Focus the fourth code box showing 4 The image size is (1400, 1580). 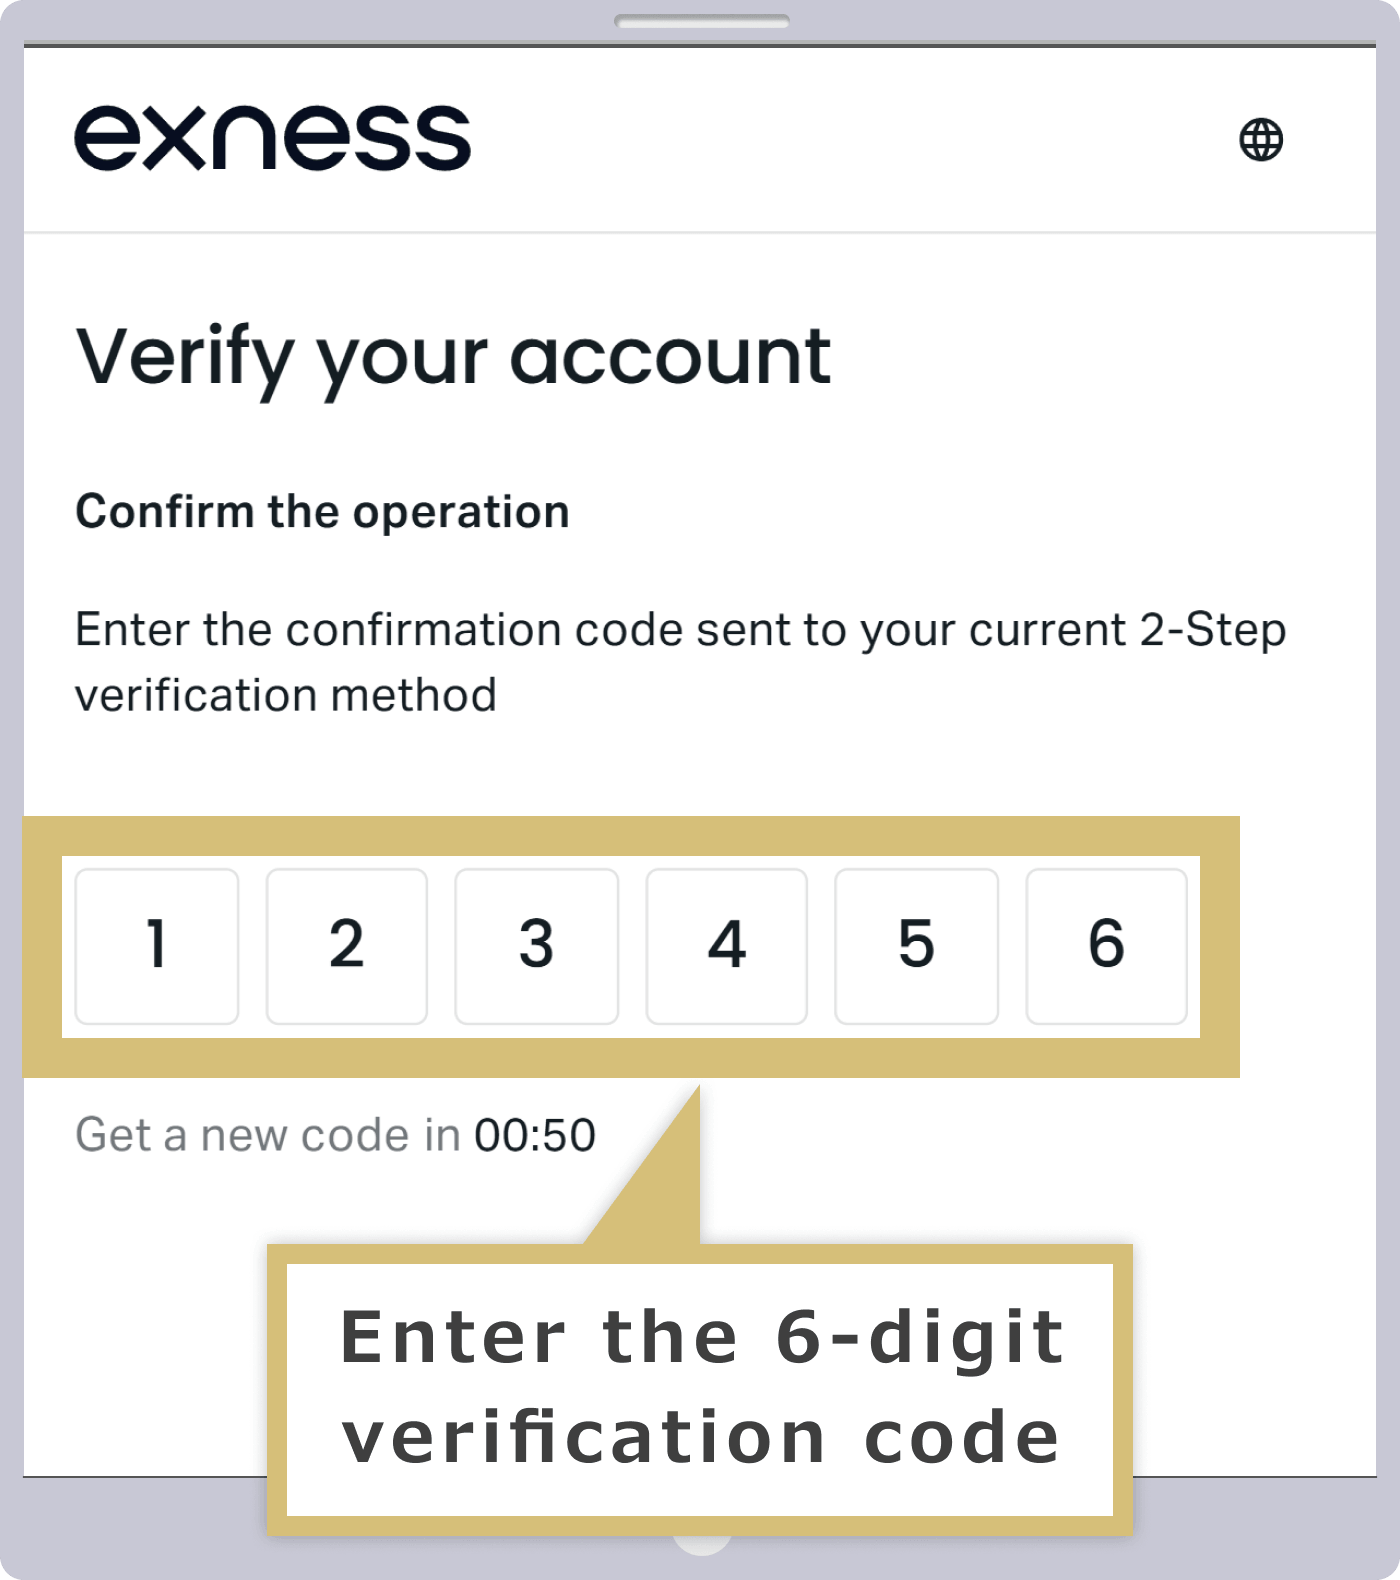[x=727, y=946]
